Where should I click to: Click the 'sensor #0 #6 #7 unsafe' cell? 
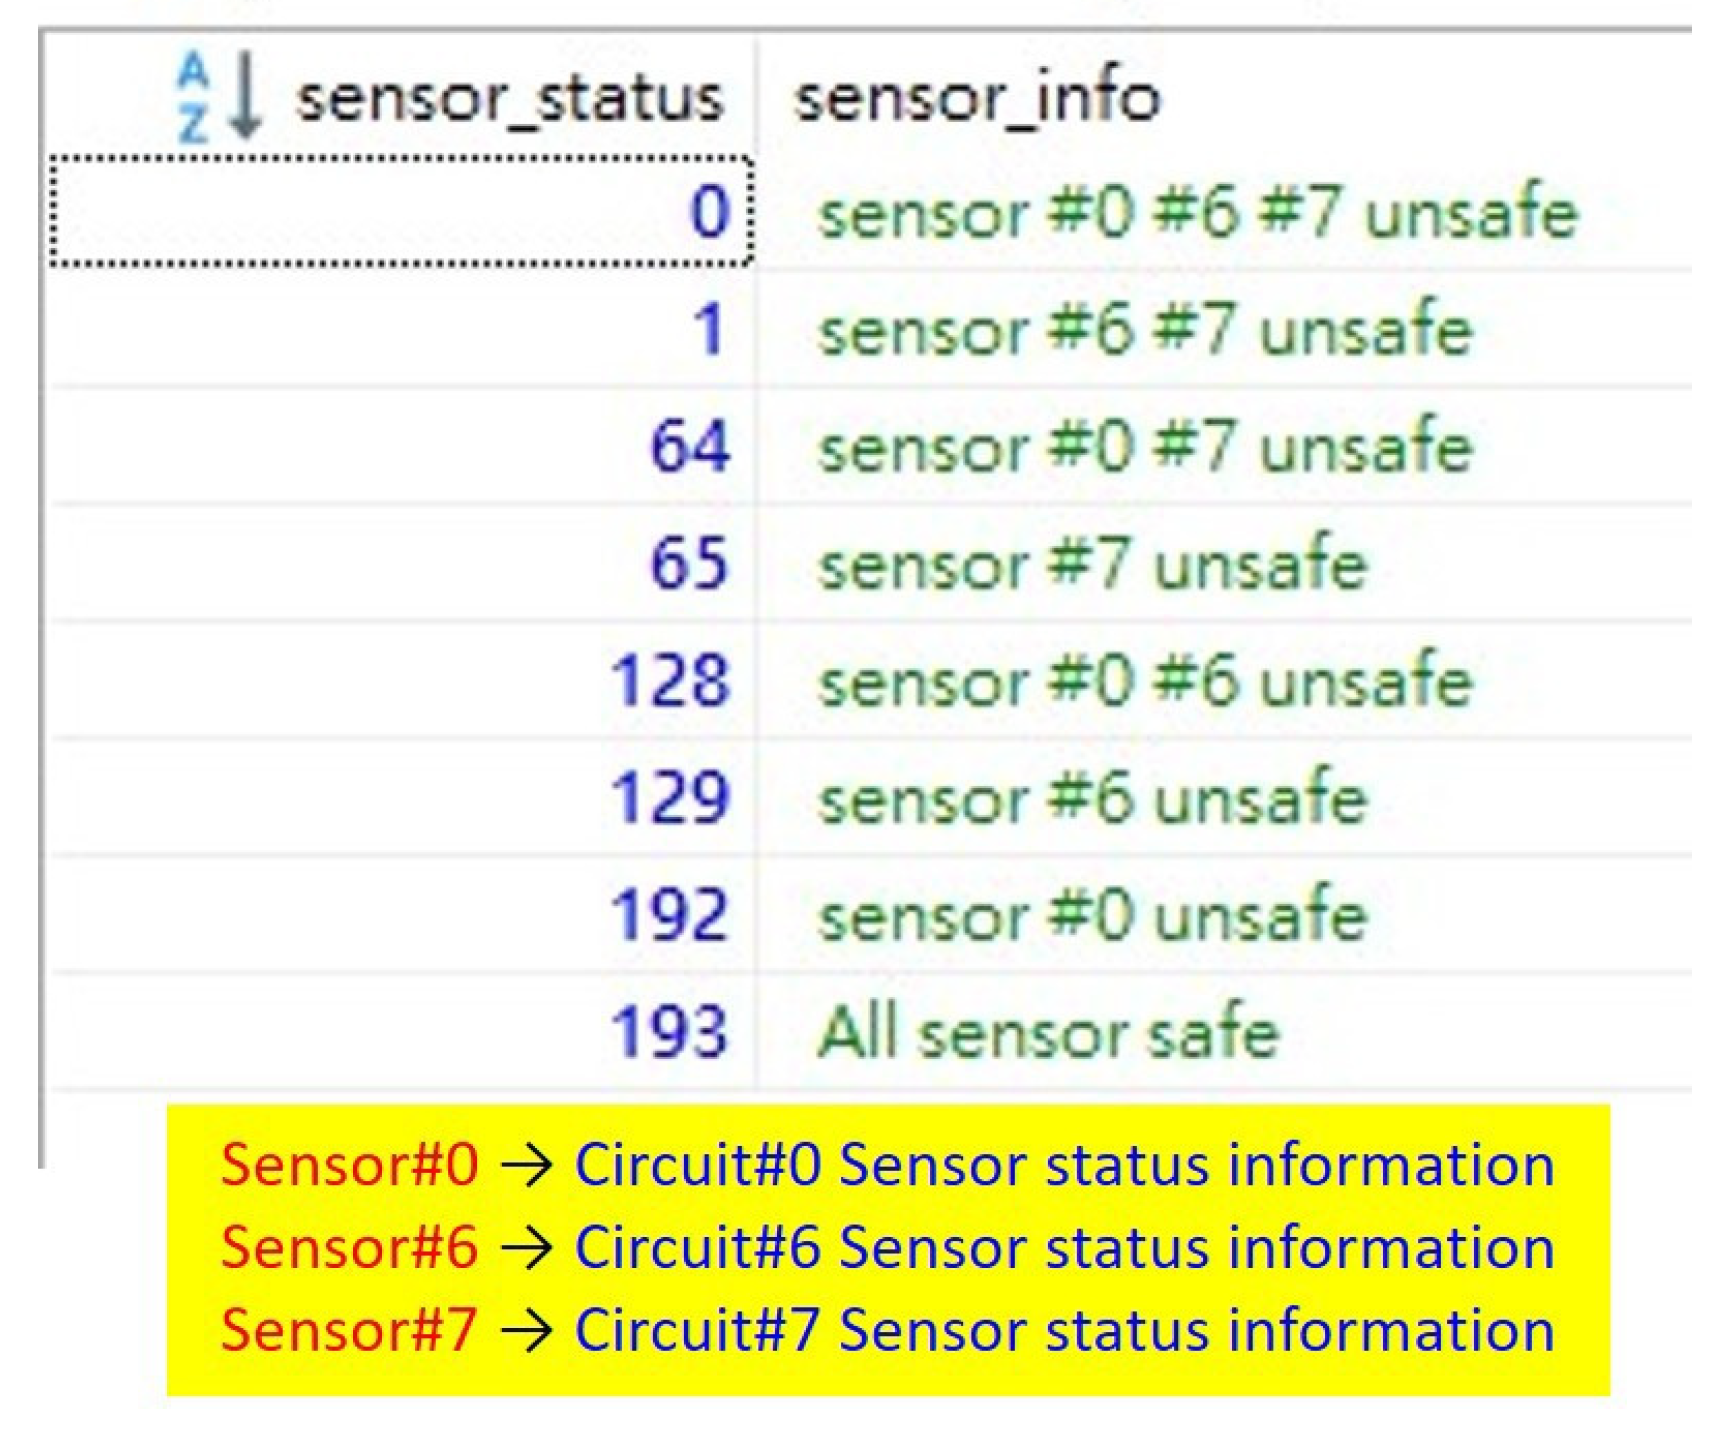pos(1197,213)
